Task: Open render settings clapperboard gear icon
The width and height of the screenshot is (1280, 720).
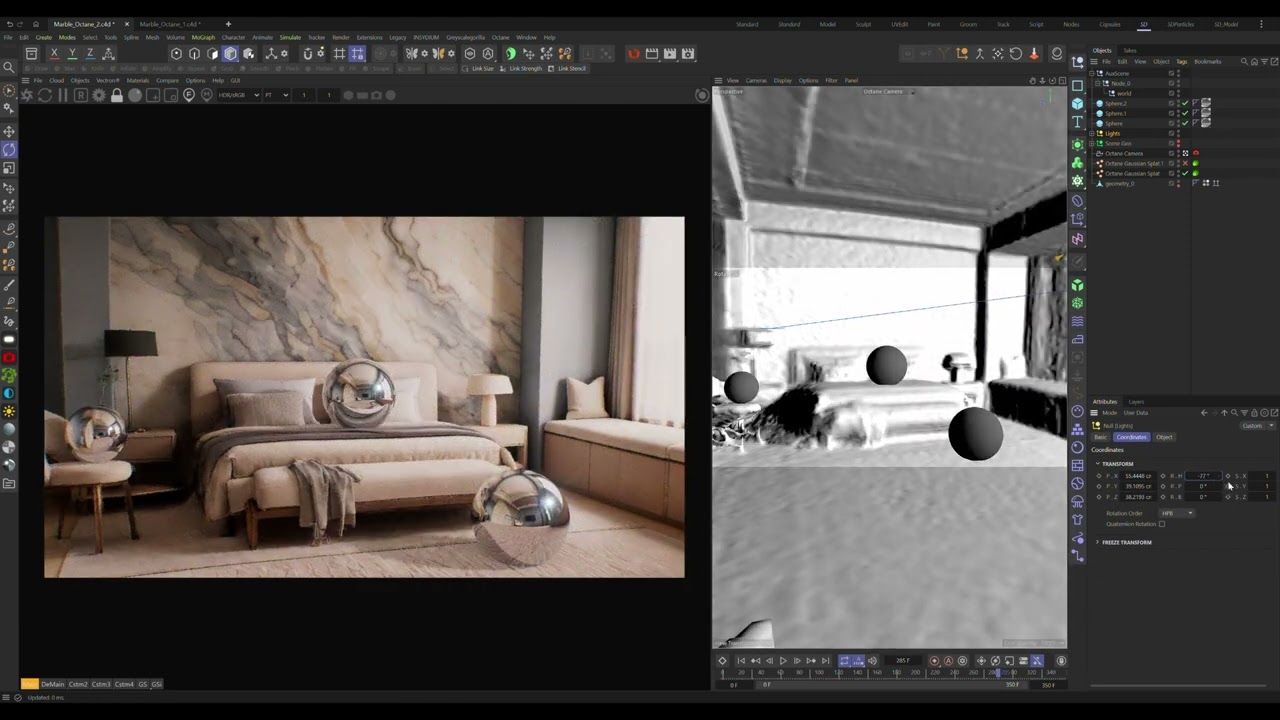Action: coord(688,54)
